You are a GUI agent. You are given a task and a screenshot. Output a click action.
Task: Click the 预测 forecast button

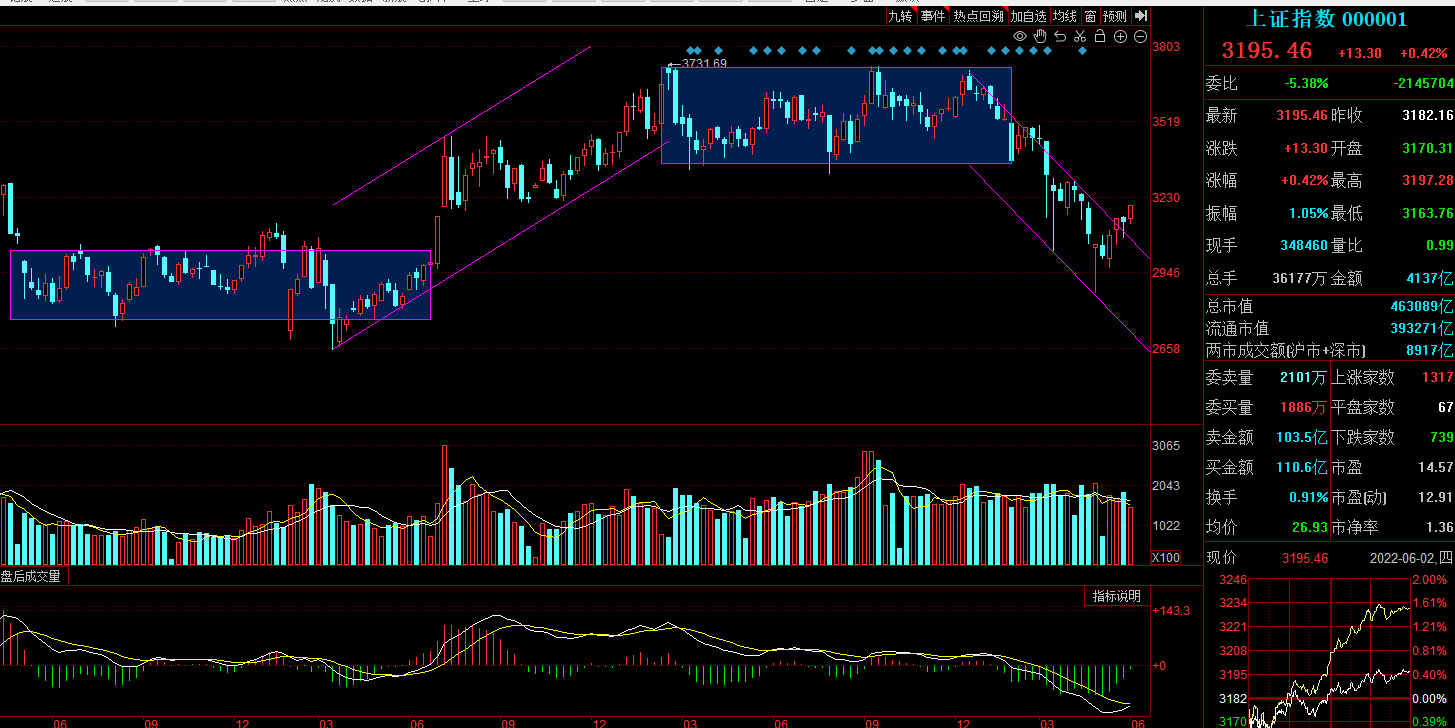[x=1114, y=16]
